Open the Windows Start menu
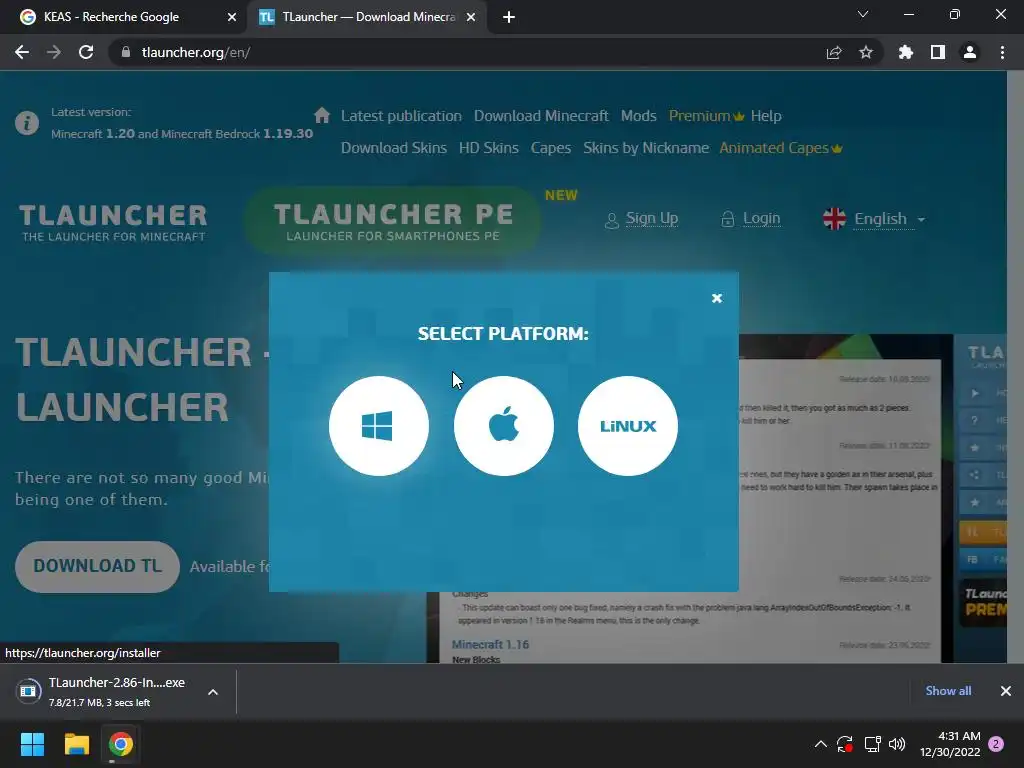 (x=32, y=744)
